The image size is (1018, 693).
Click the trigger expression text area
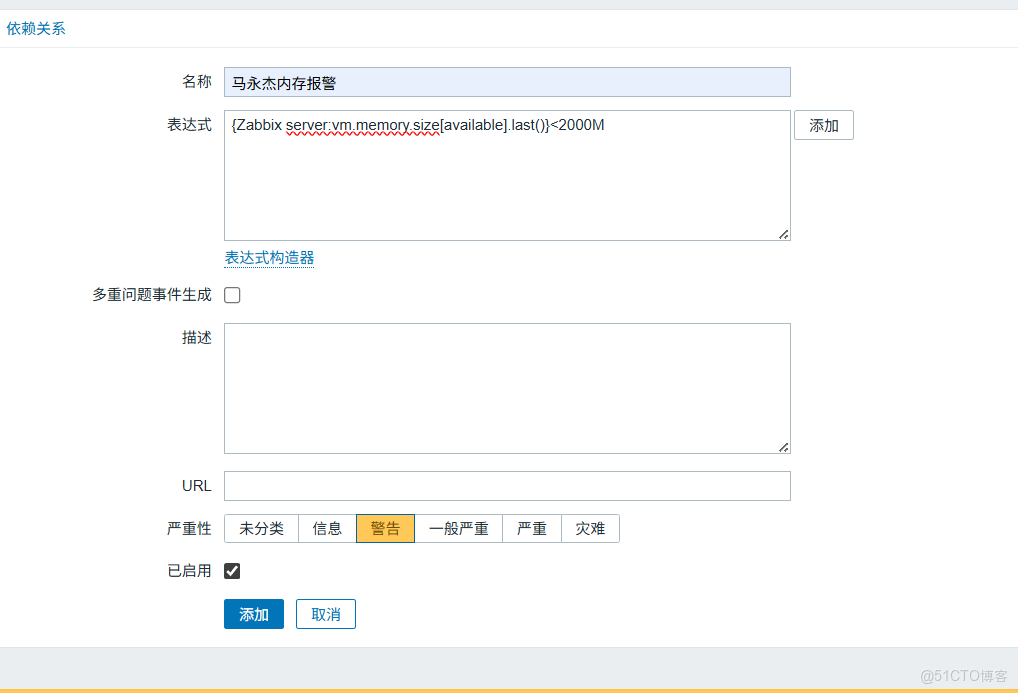tap(500, 175)
